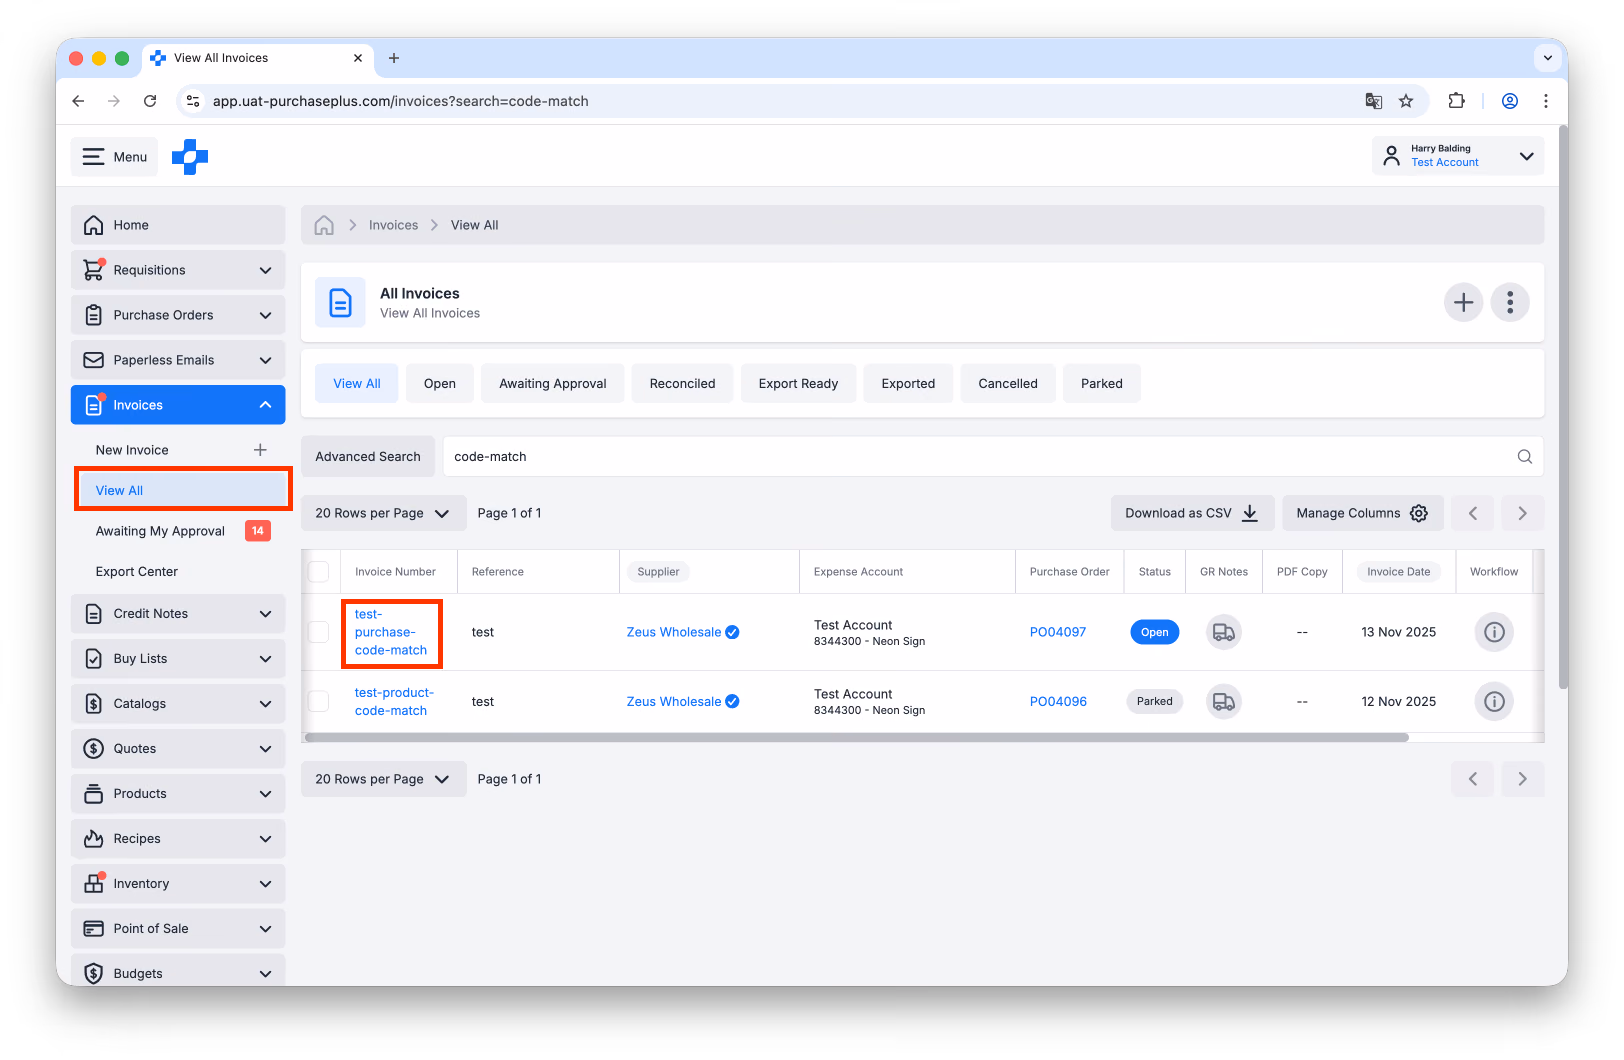This screenshot has height=1060, width=1624.
Task: Switch to the Parked tab
Action: 1101,384
